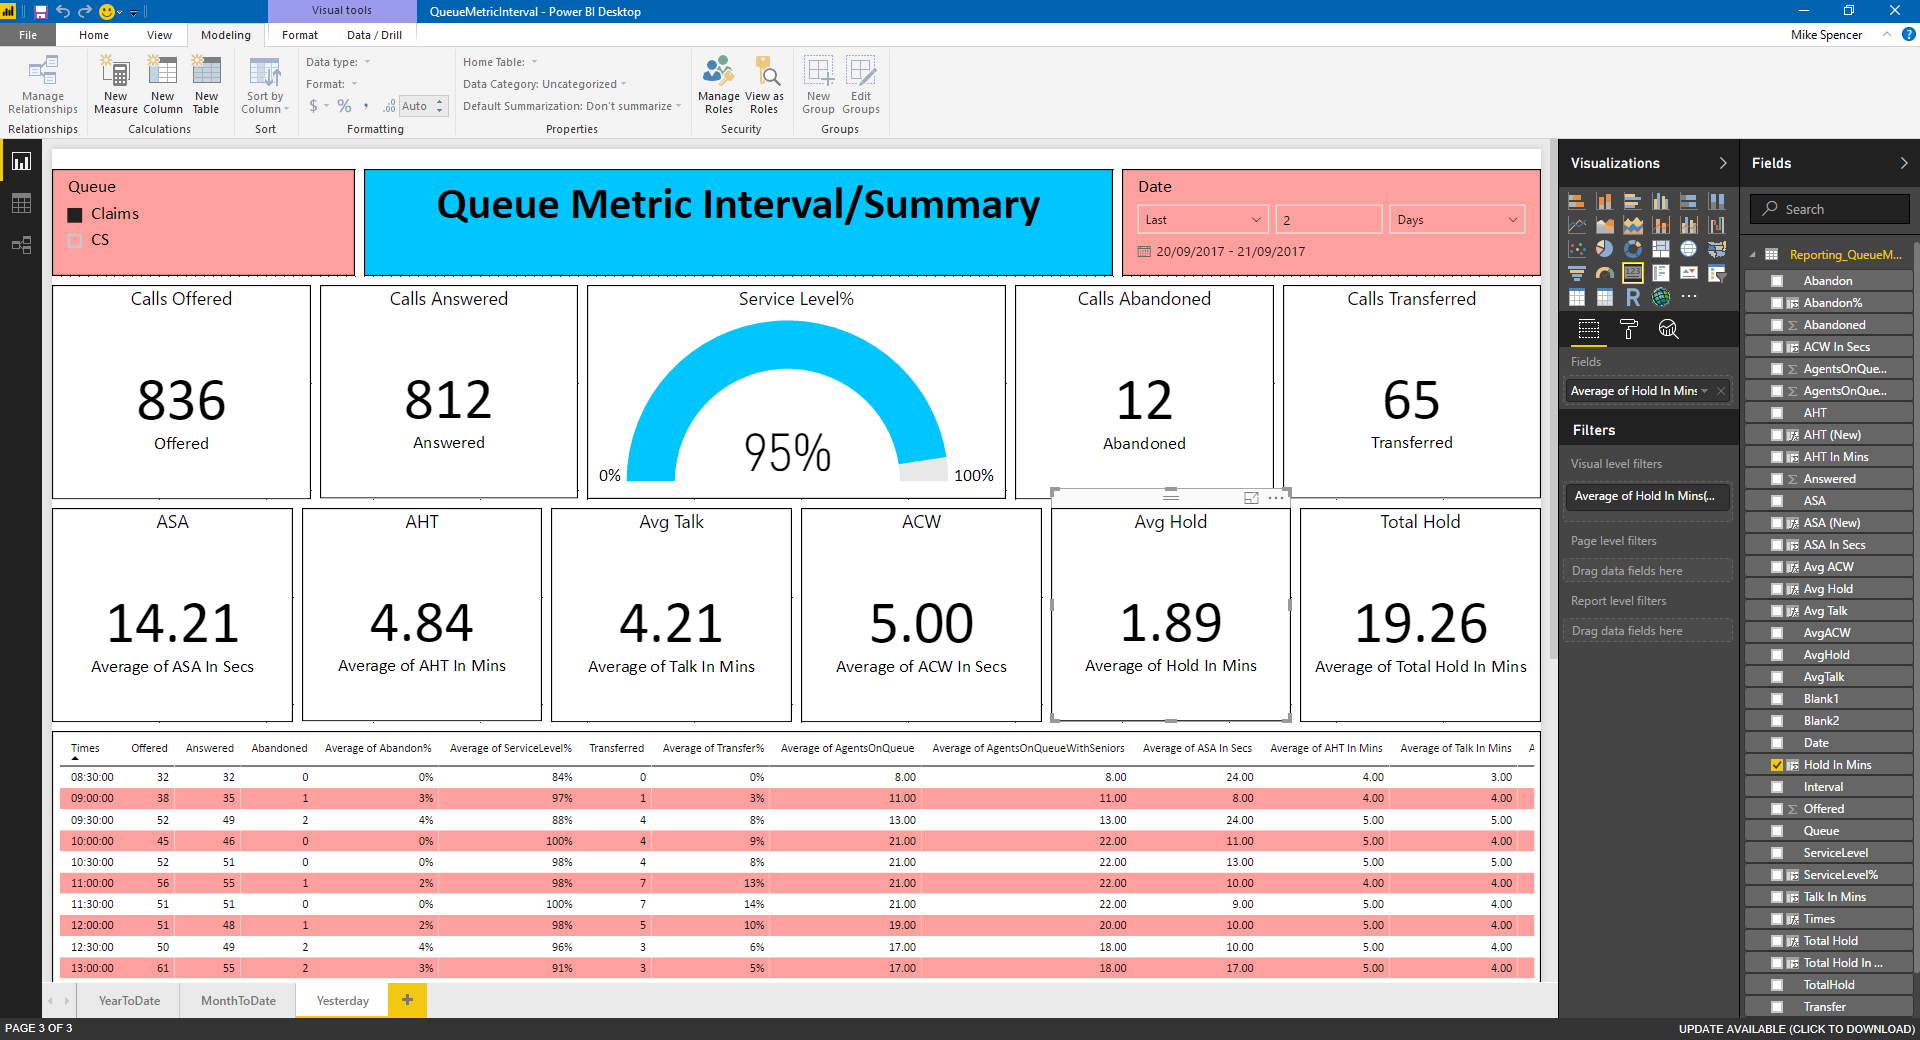Open the YearToDate page tab
This screenshot has height=1040, width=1920.
tap(129, 1001)
